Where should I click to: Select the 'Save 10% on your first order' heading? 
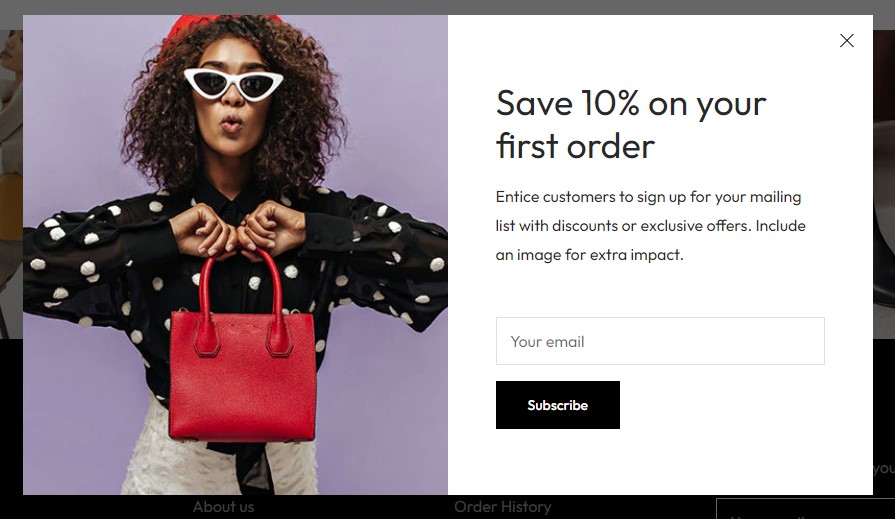[631, 124]
